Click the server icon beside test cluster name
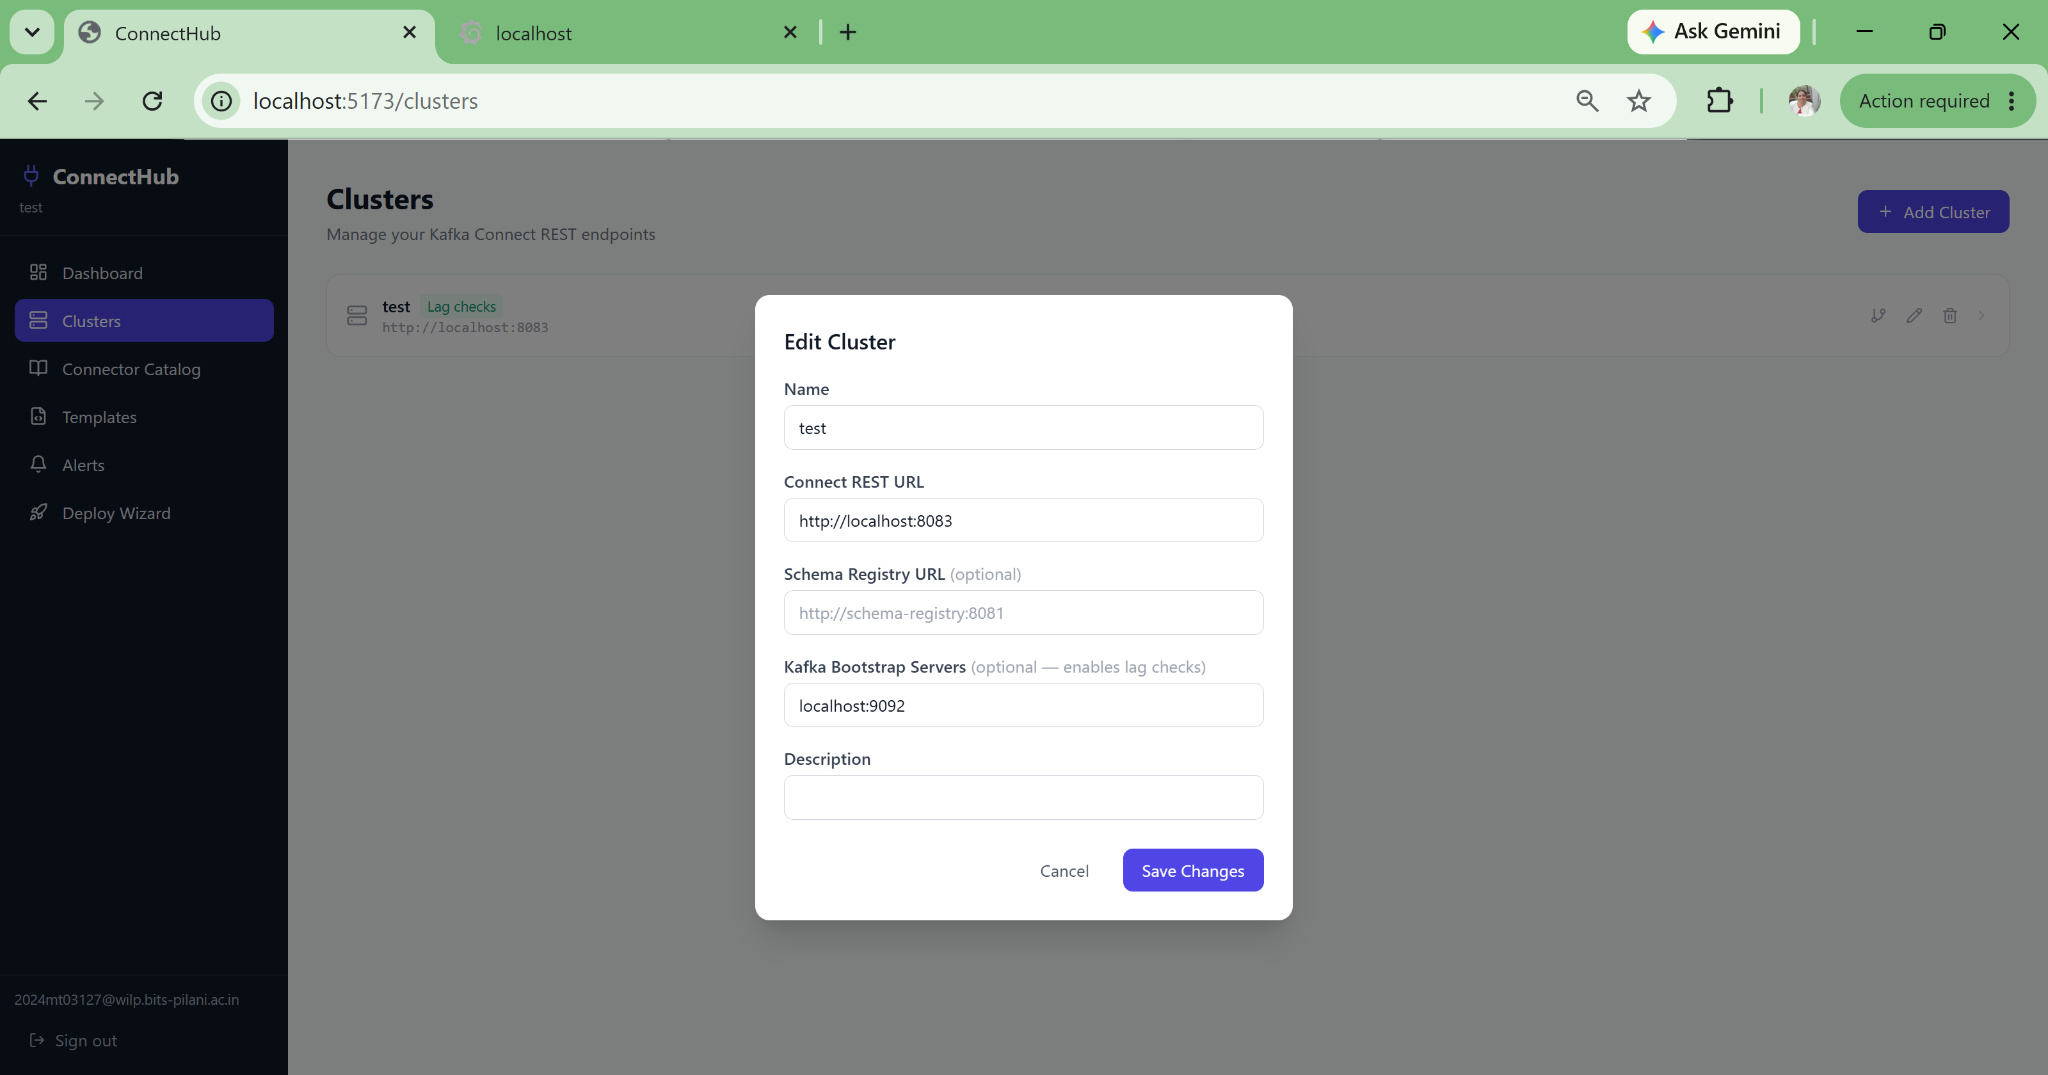2048x1075 pixels. pos(357,316)
